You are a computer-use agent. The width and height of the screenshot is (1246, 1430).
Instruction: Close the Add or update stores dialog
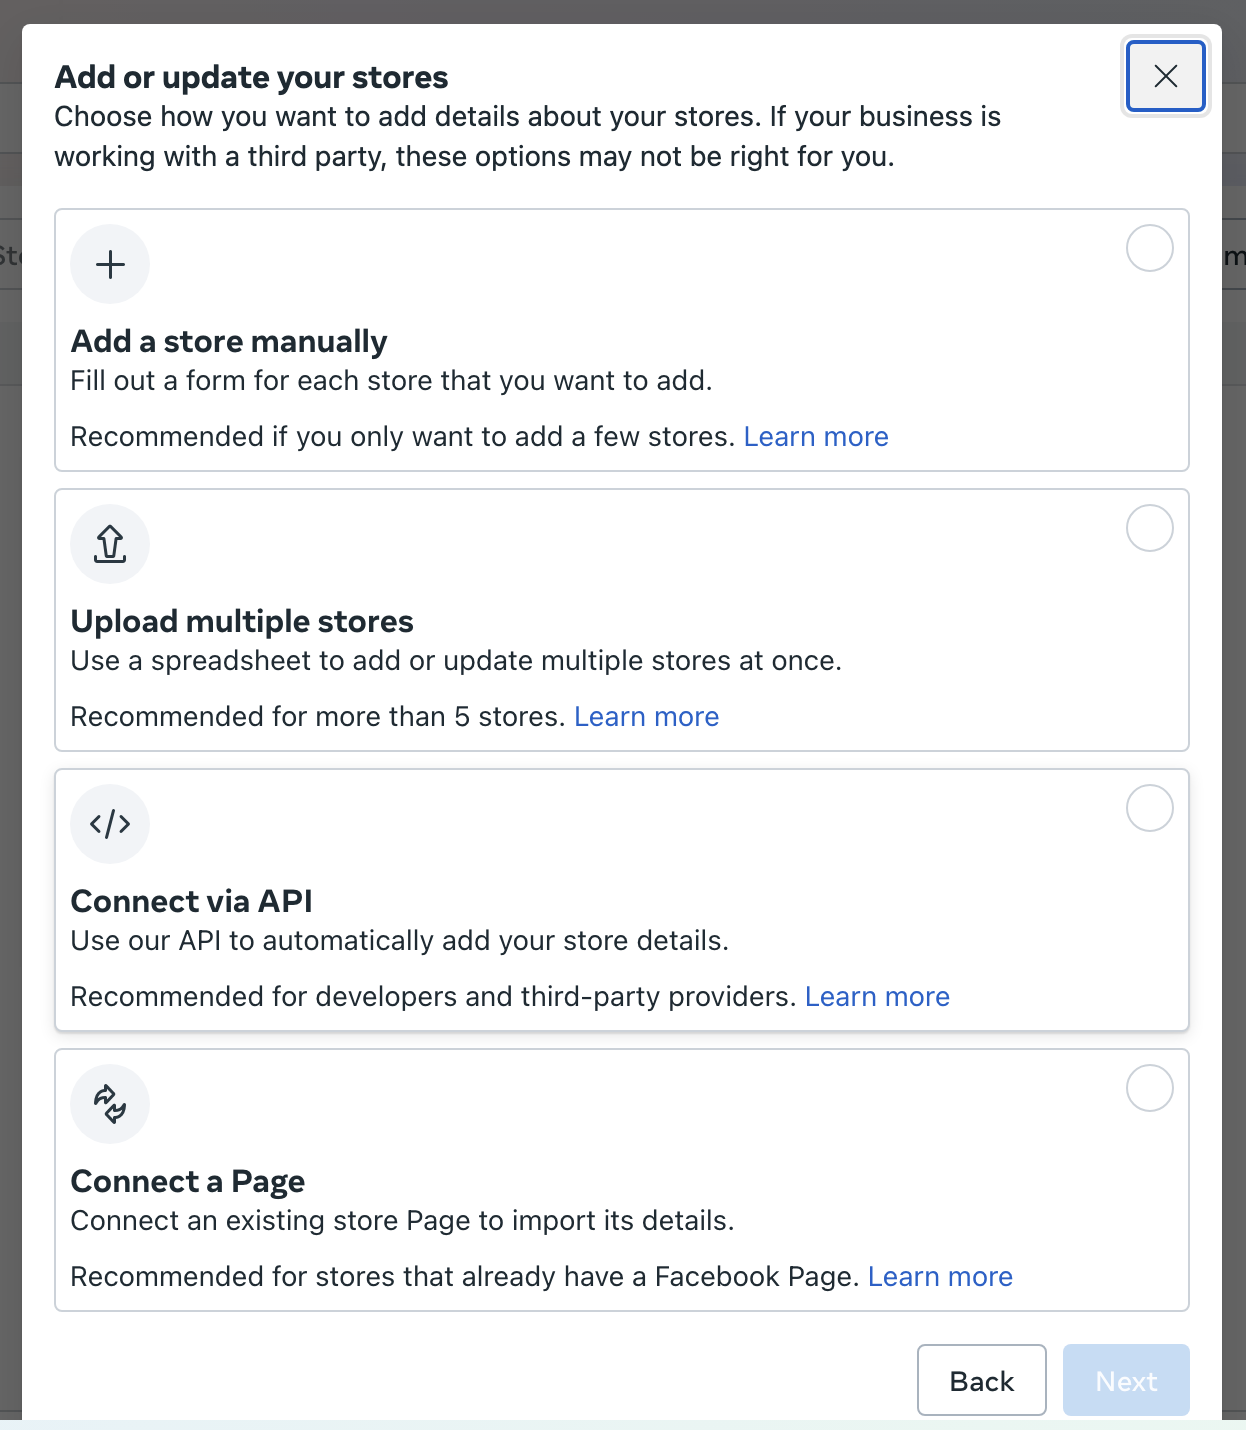click(1166, 76)
